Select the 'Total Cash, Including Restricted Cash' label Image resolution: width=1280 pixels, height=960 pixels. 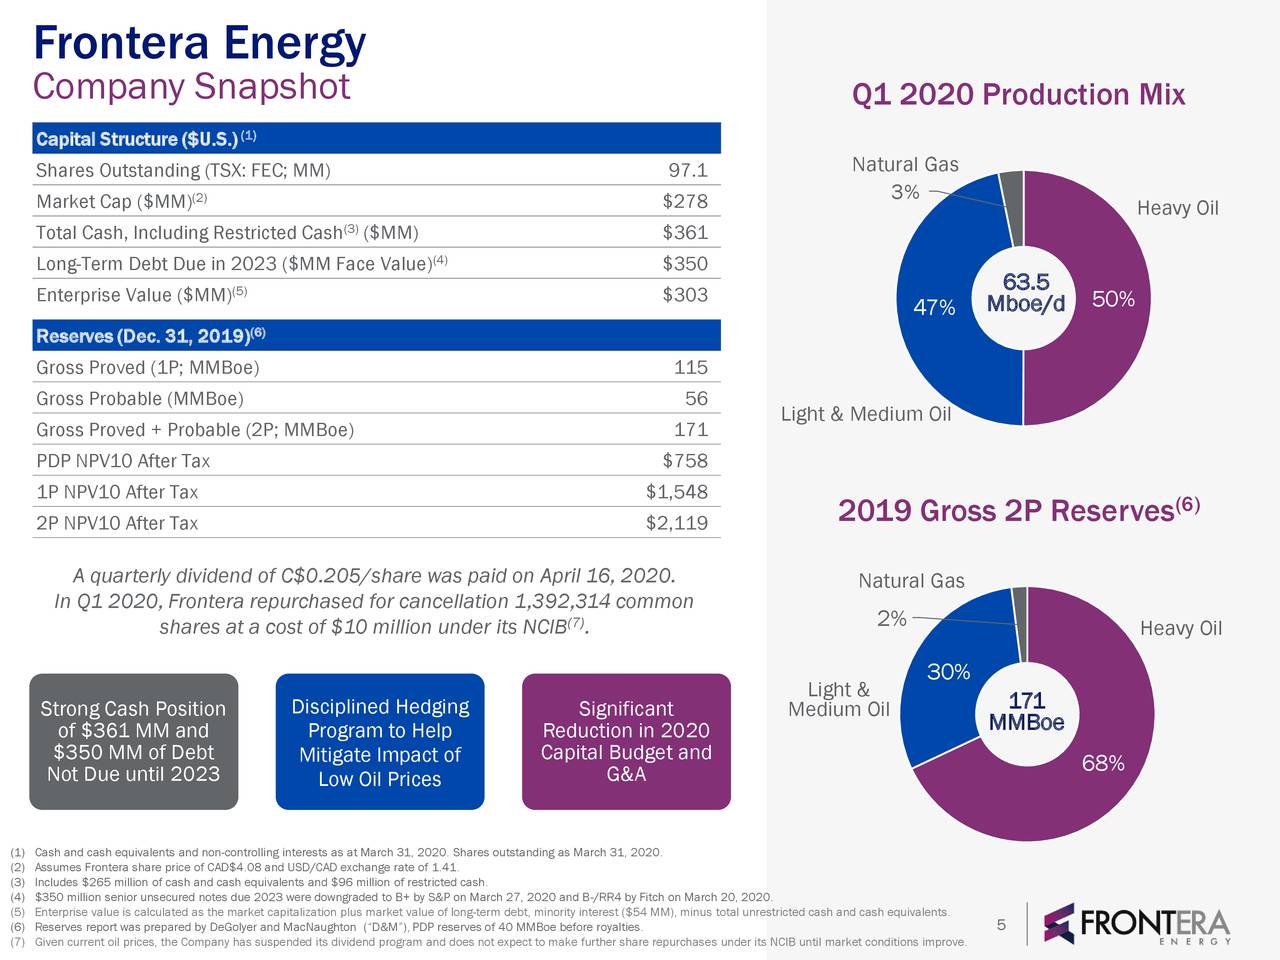point(227,233)
